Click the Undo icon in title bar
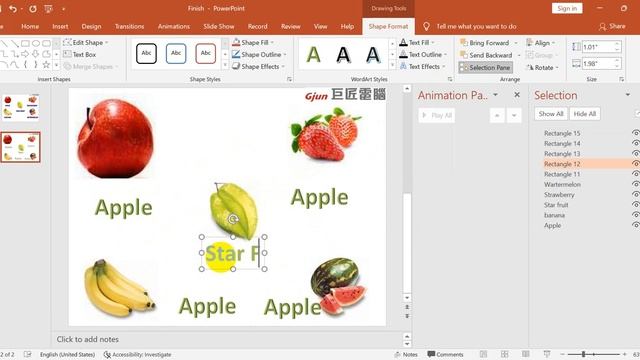640x360 pixels. 13,9
